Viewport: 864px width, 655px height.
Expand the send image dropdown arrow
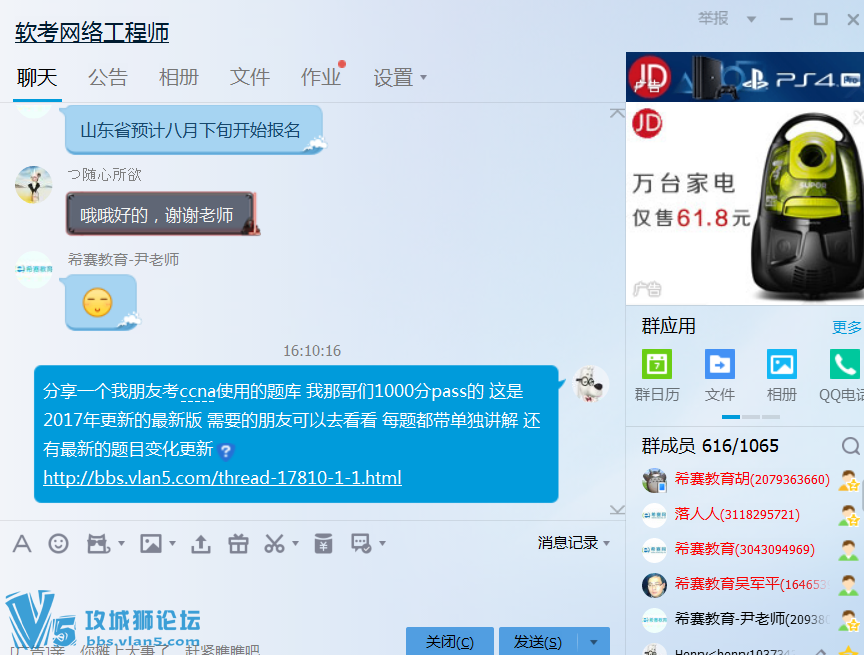(173, 544)
